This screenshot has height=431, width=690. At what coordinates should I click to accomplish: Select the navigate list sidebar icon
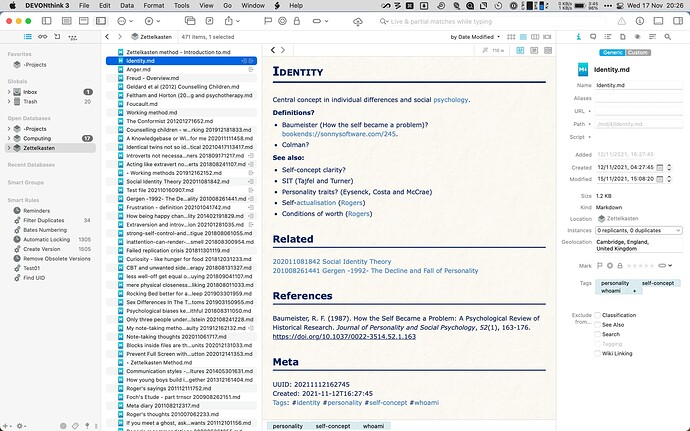tap(28, 37)
